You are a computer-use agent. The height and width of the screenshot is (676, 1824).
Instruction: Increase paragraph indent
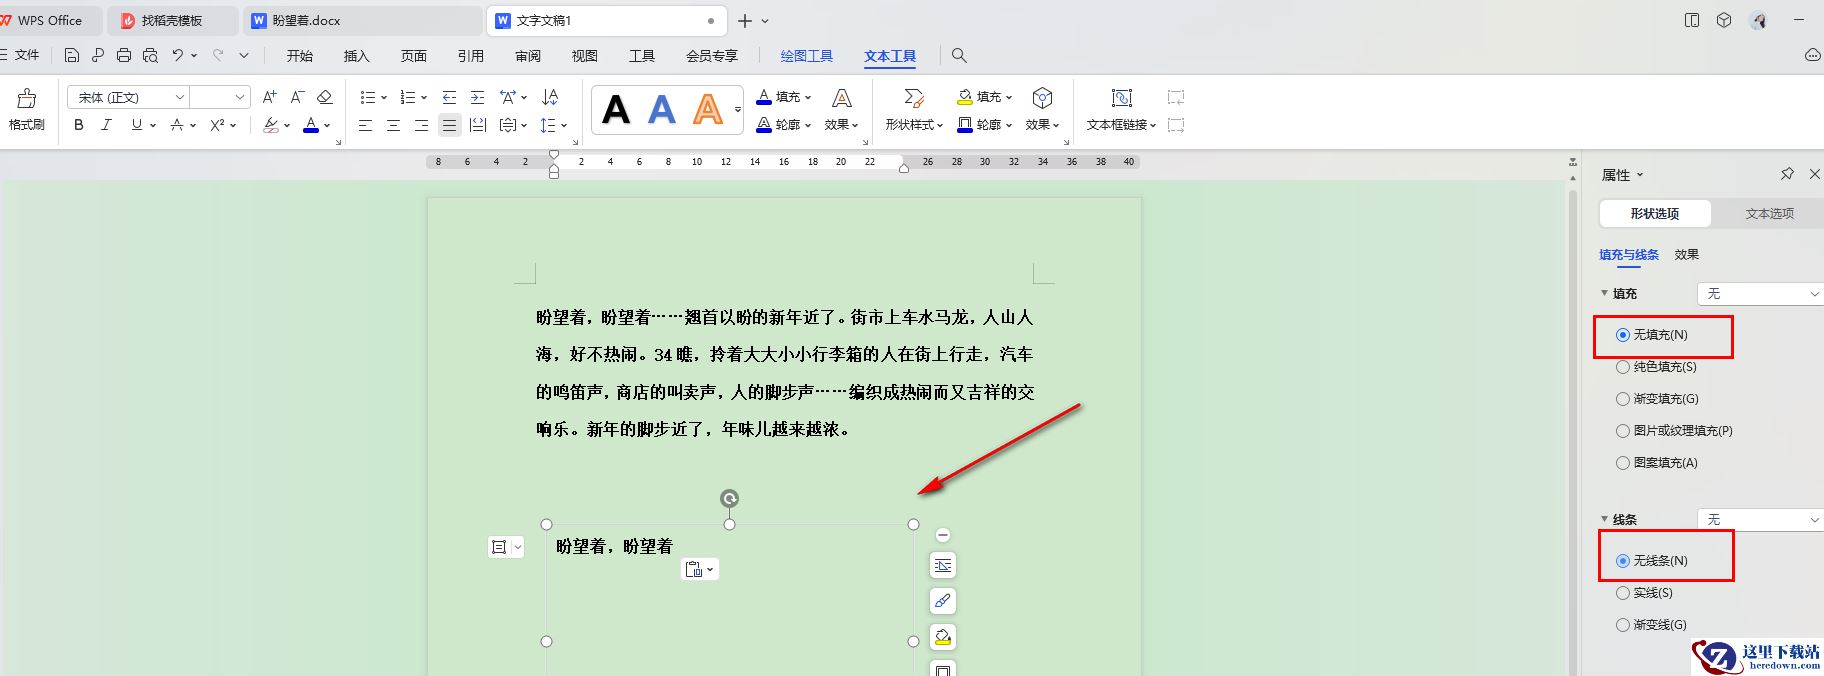click(477, 97)
